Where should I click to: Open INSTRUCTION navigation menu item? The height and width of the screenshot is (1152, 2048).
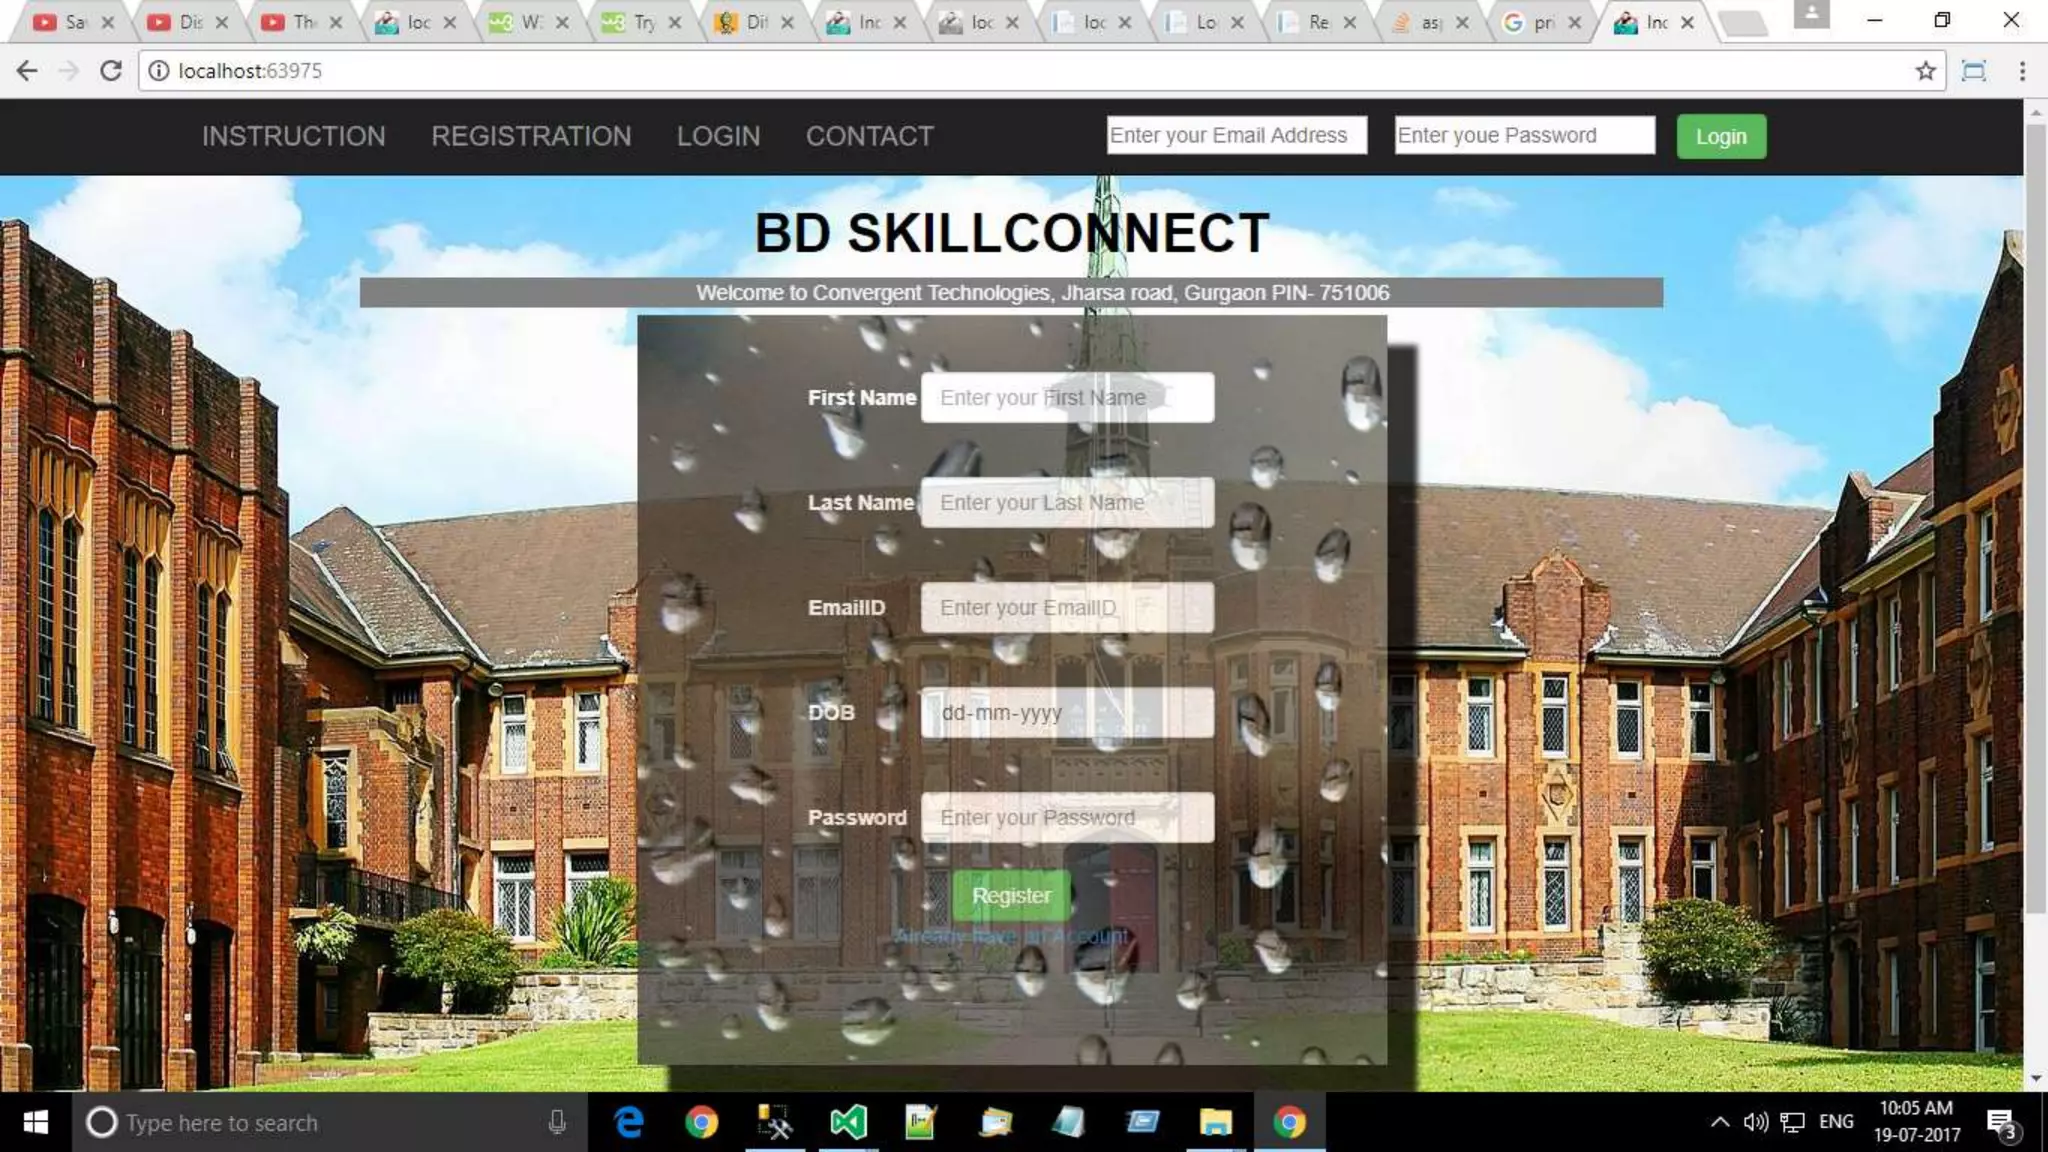pos(293,136)
